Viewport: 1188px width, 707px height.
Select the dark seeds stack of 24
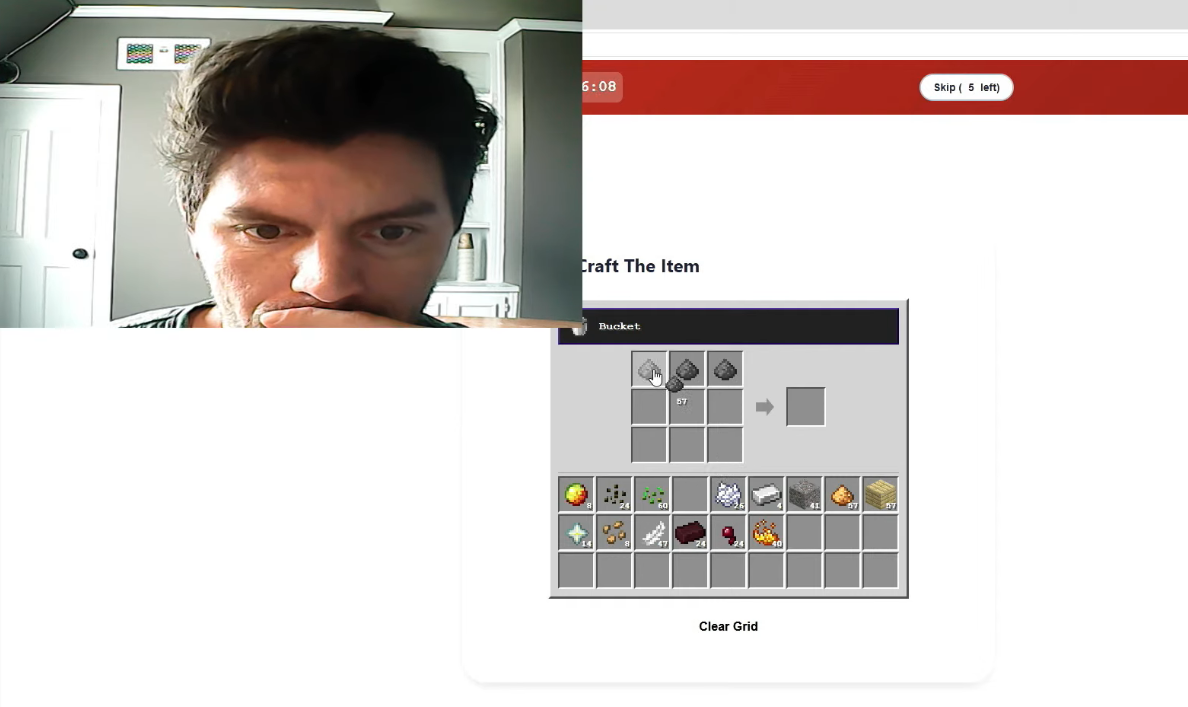click(614, 495)
